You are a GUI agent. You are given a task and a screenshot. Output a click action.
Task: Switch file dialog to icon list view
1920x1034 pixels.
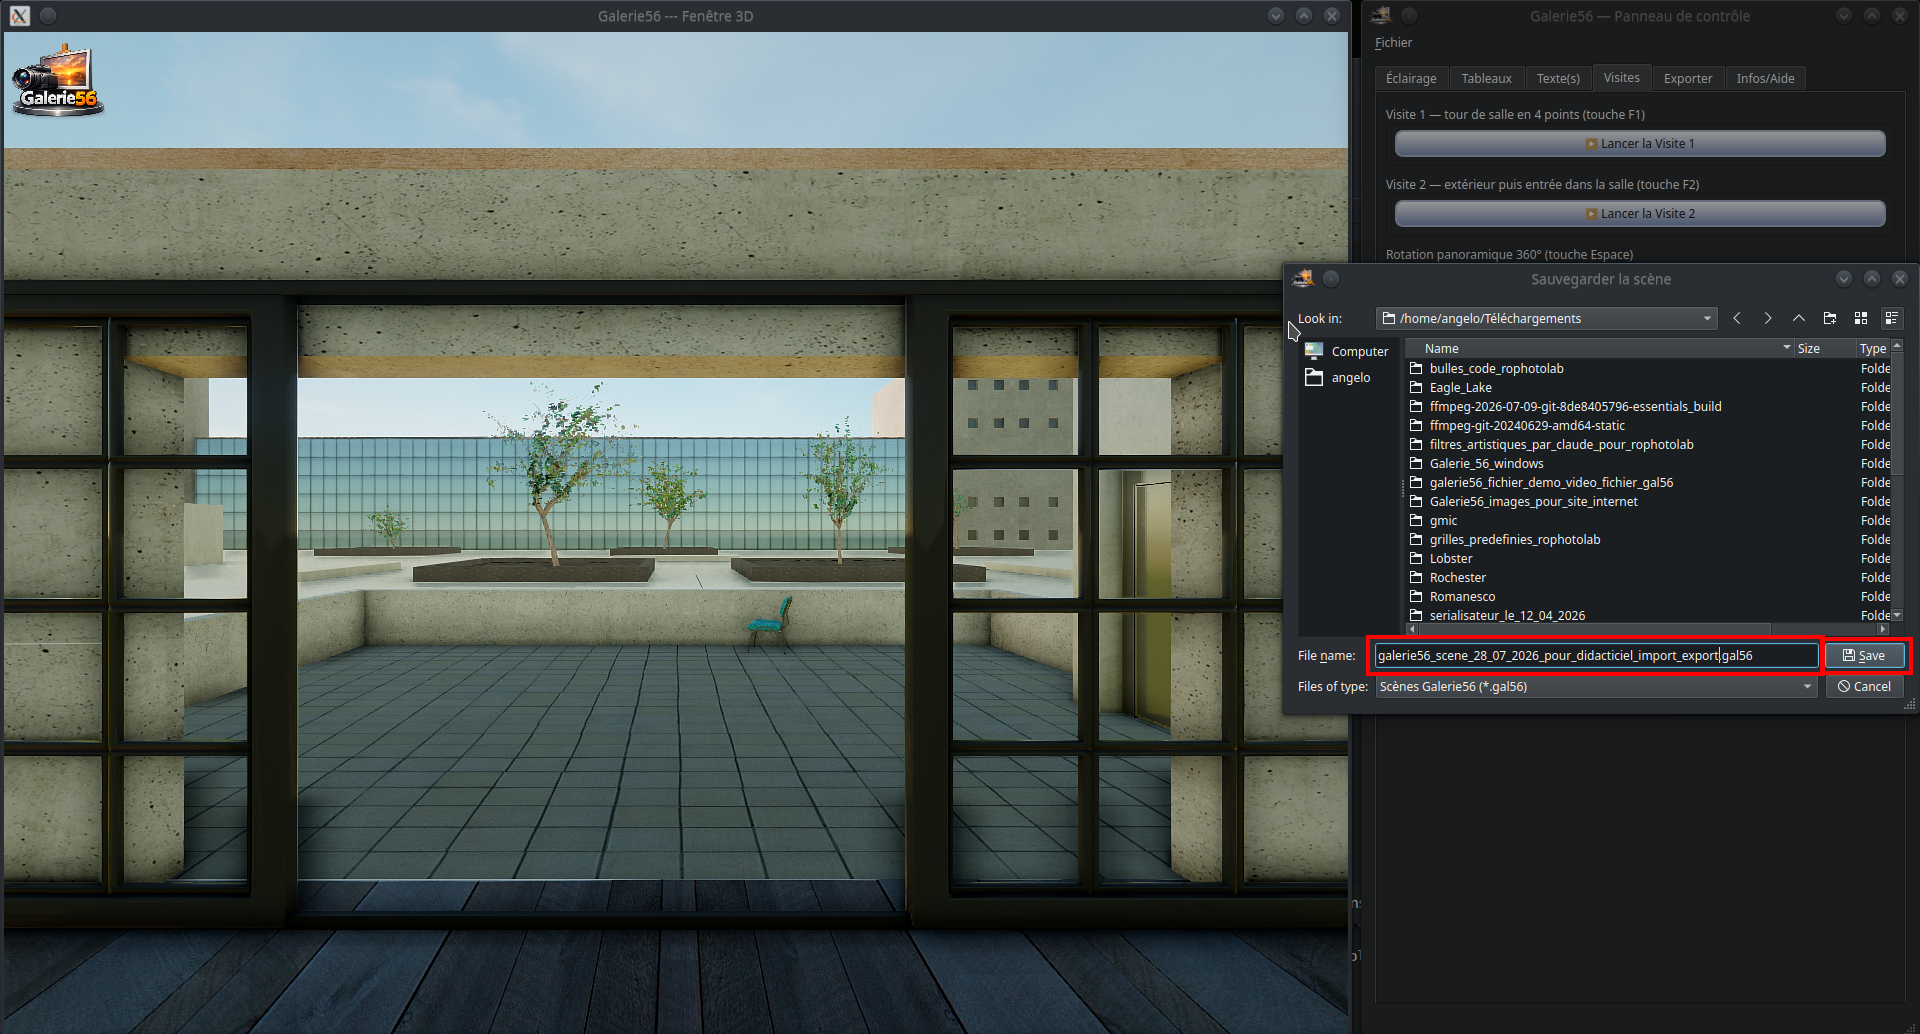[x=1861, y=318]
